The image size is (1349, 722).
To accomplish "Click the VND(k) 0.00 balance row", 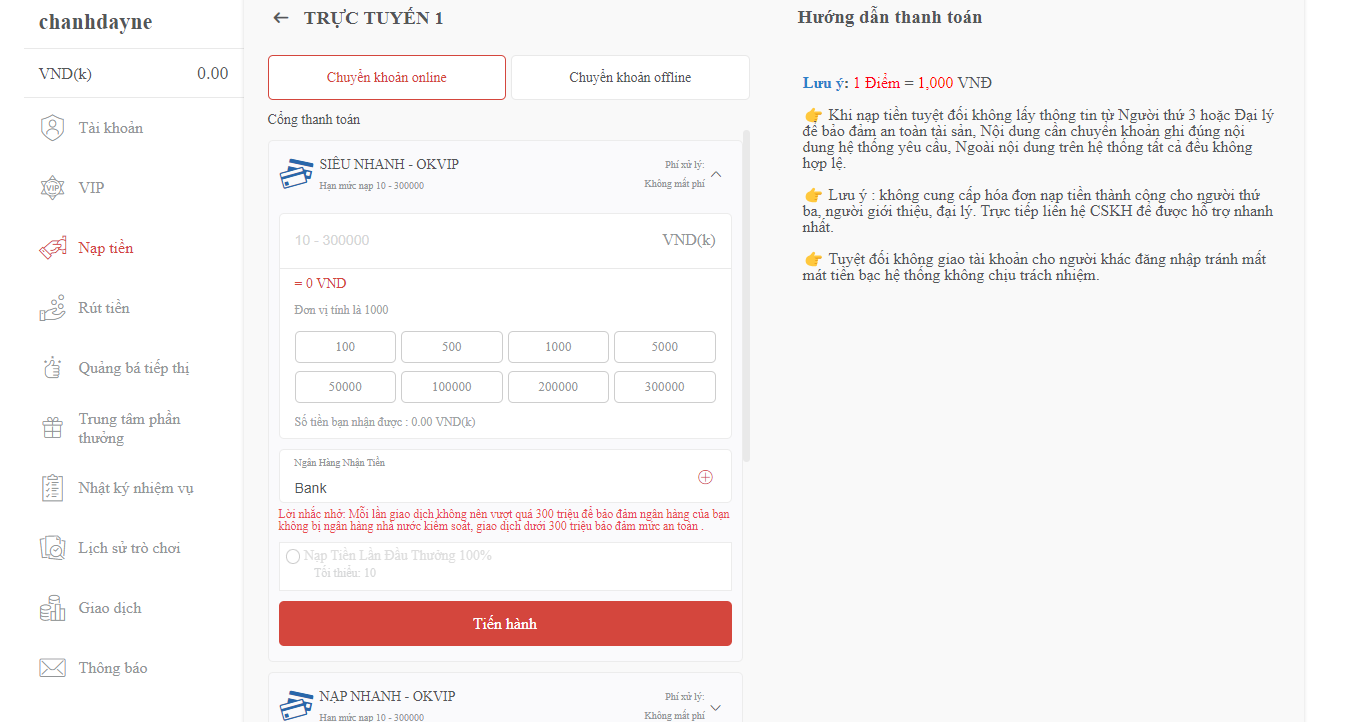I will [133, 73].
